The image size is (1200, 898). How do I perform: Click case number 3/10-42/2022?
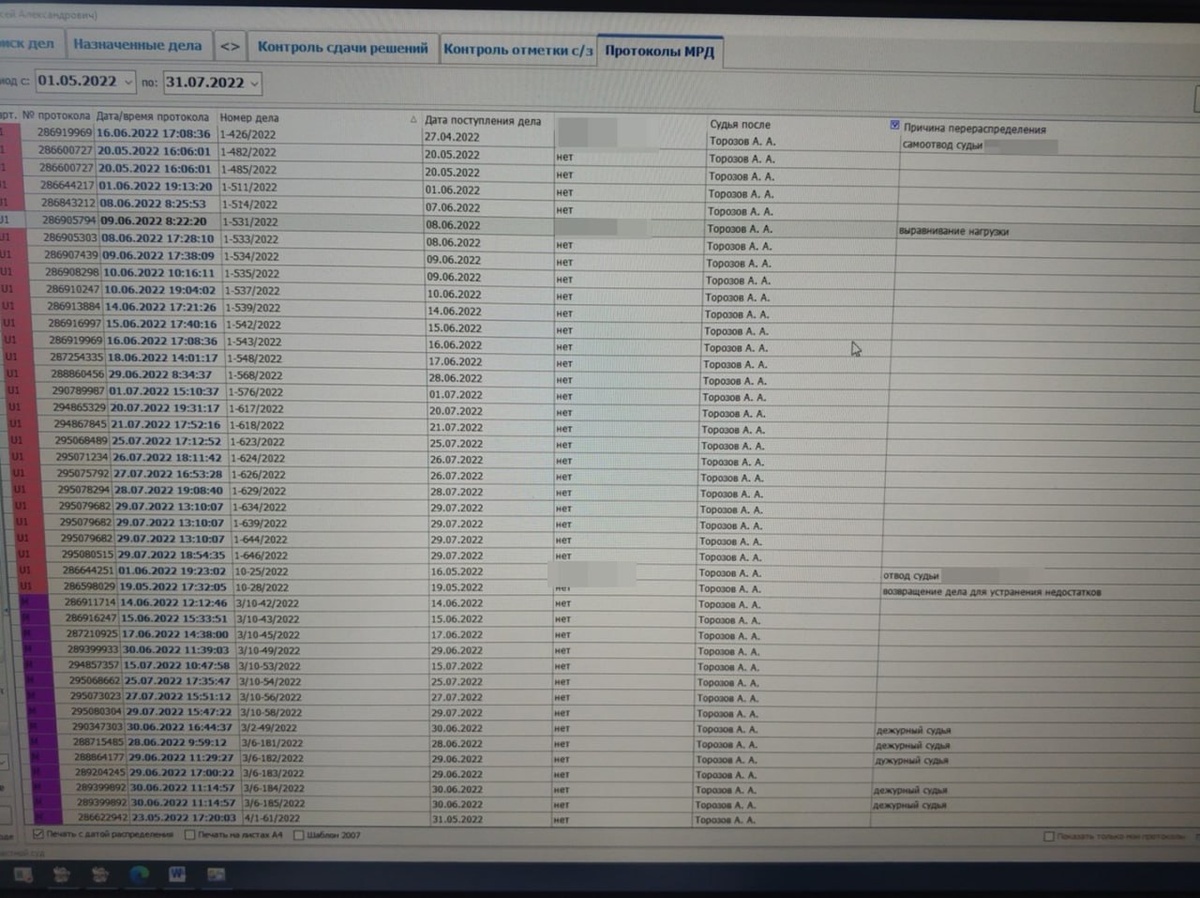coord(269,603)
